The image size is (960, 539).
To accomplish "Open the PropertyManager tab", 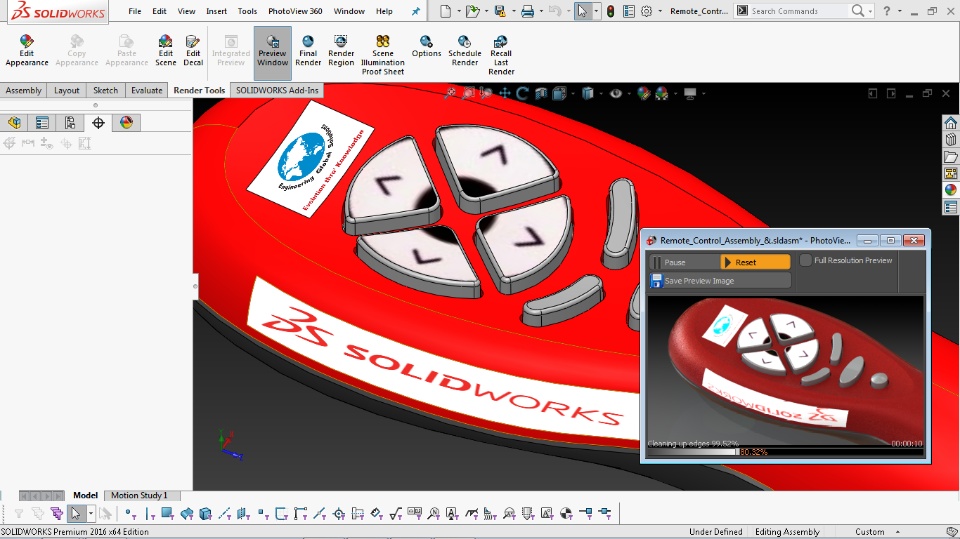I will (42, 122).
